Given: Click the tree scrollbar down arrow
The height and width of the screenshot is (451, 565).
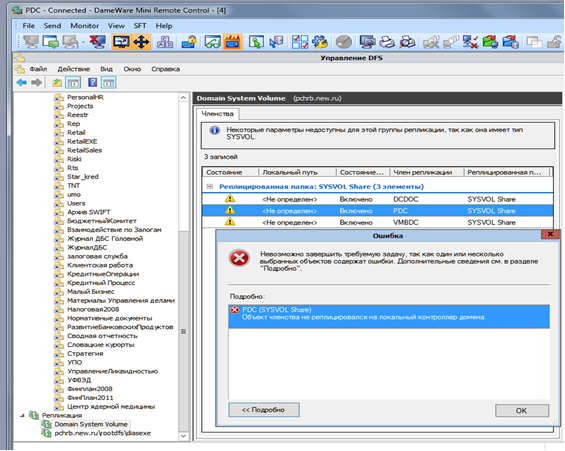Looking at the screenshot, I should (183, 436).
